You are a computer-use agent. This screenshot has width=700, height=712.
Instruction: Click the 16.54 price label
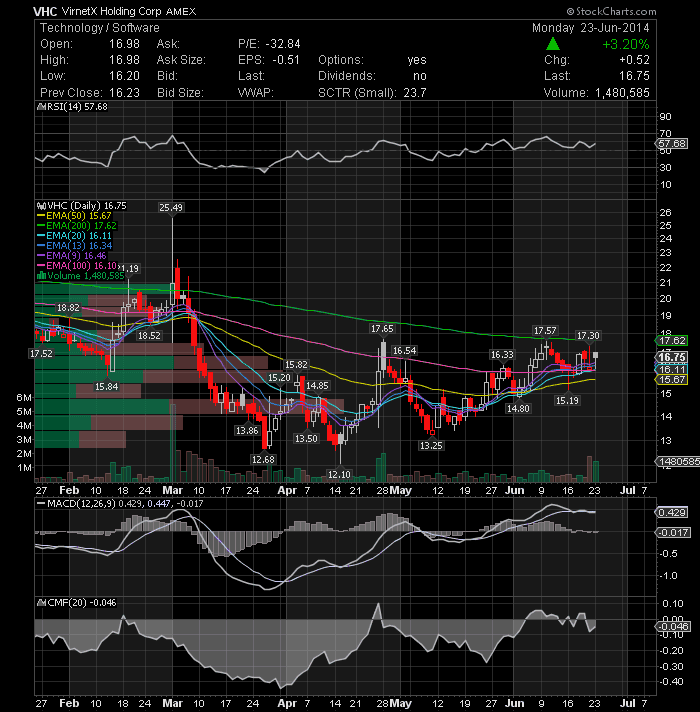[404, 351]
